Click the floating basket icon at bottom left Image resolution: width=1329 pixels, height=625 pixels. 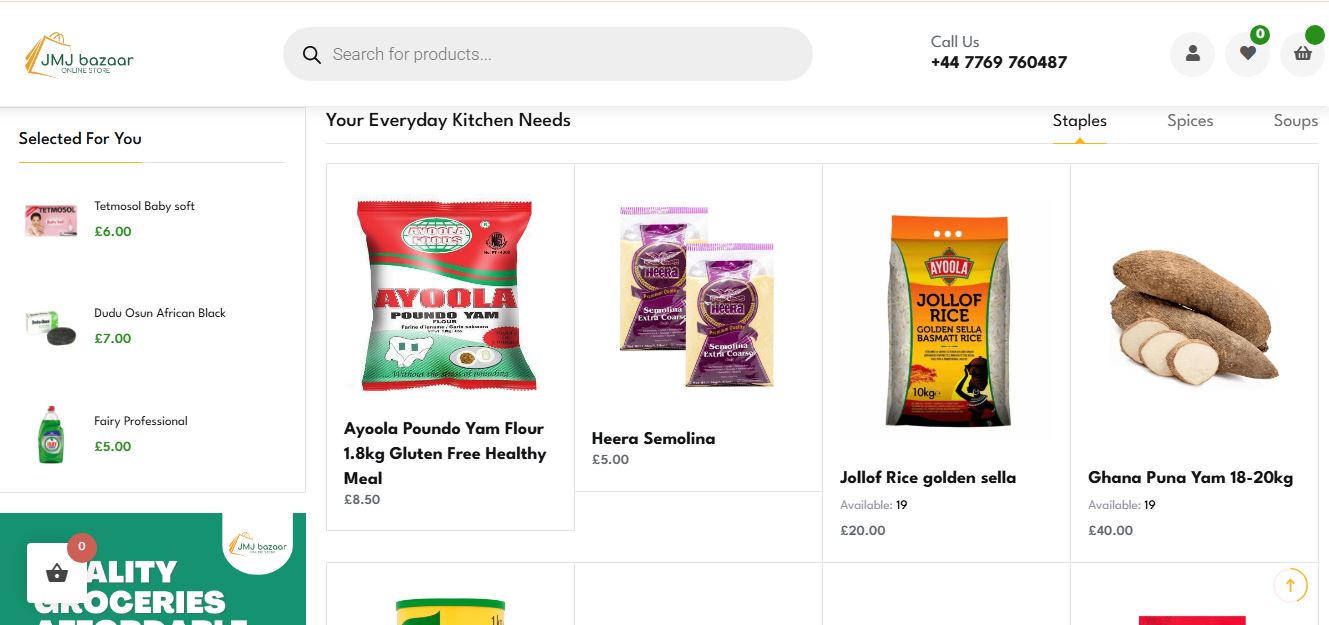(x=57, y=573)
